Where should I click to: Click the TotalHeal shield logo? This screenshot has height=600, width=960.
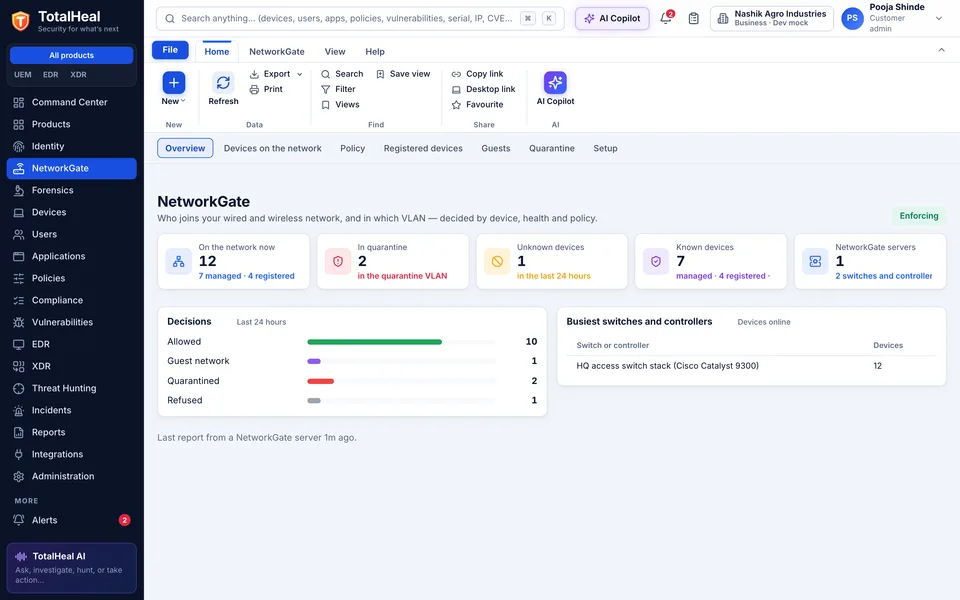pyautogui.click(x=21, y=21)
